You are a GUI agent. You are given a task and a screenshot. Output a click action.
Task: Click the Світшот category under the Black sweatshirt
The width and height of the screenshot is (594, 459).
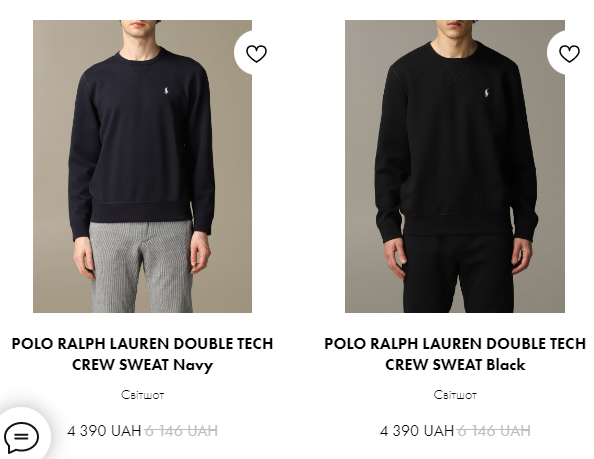tap(455, 395)
